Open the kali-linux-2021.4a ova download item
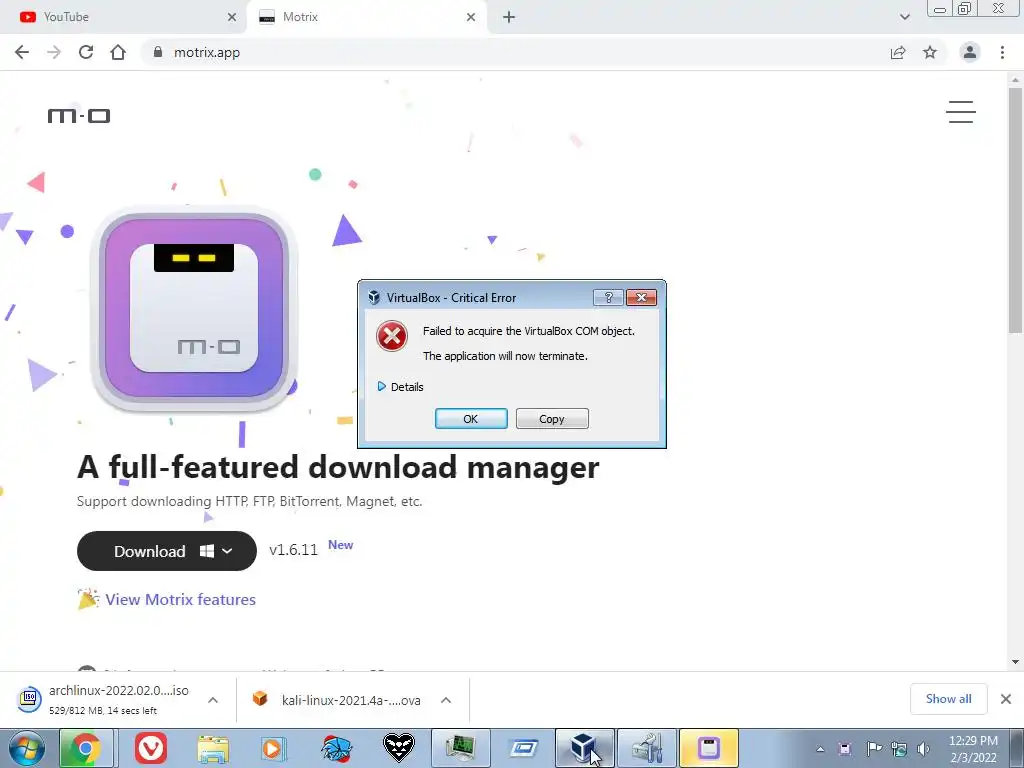Viewport: 1024px width, 768px height. tap(338, 700)
